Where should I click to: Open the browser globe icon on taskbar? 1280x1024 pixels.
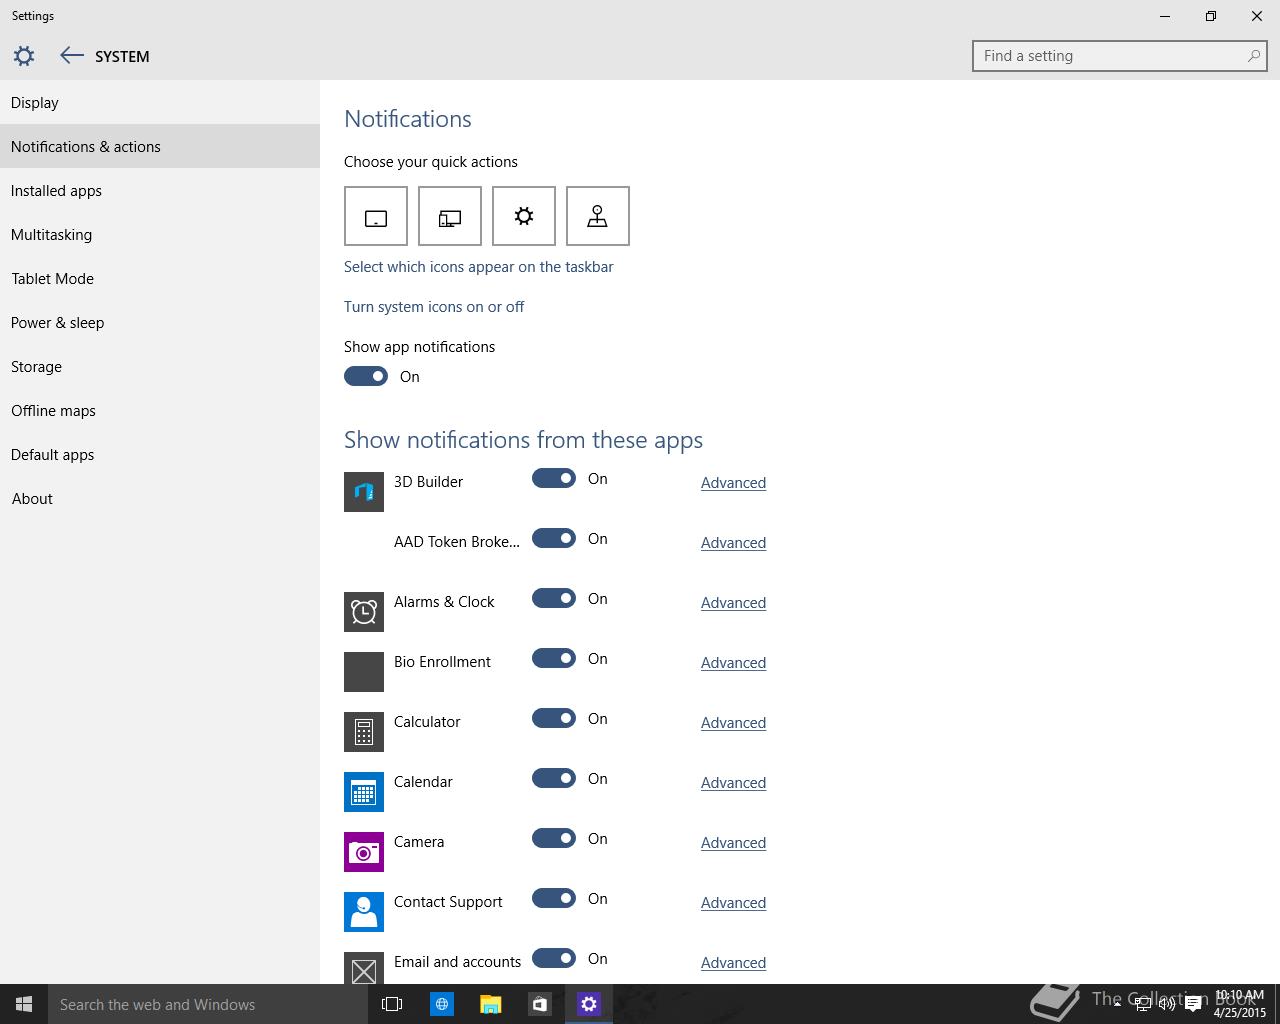pyautogui.click(x=441, y=1004)
